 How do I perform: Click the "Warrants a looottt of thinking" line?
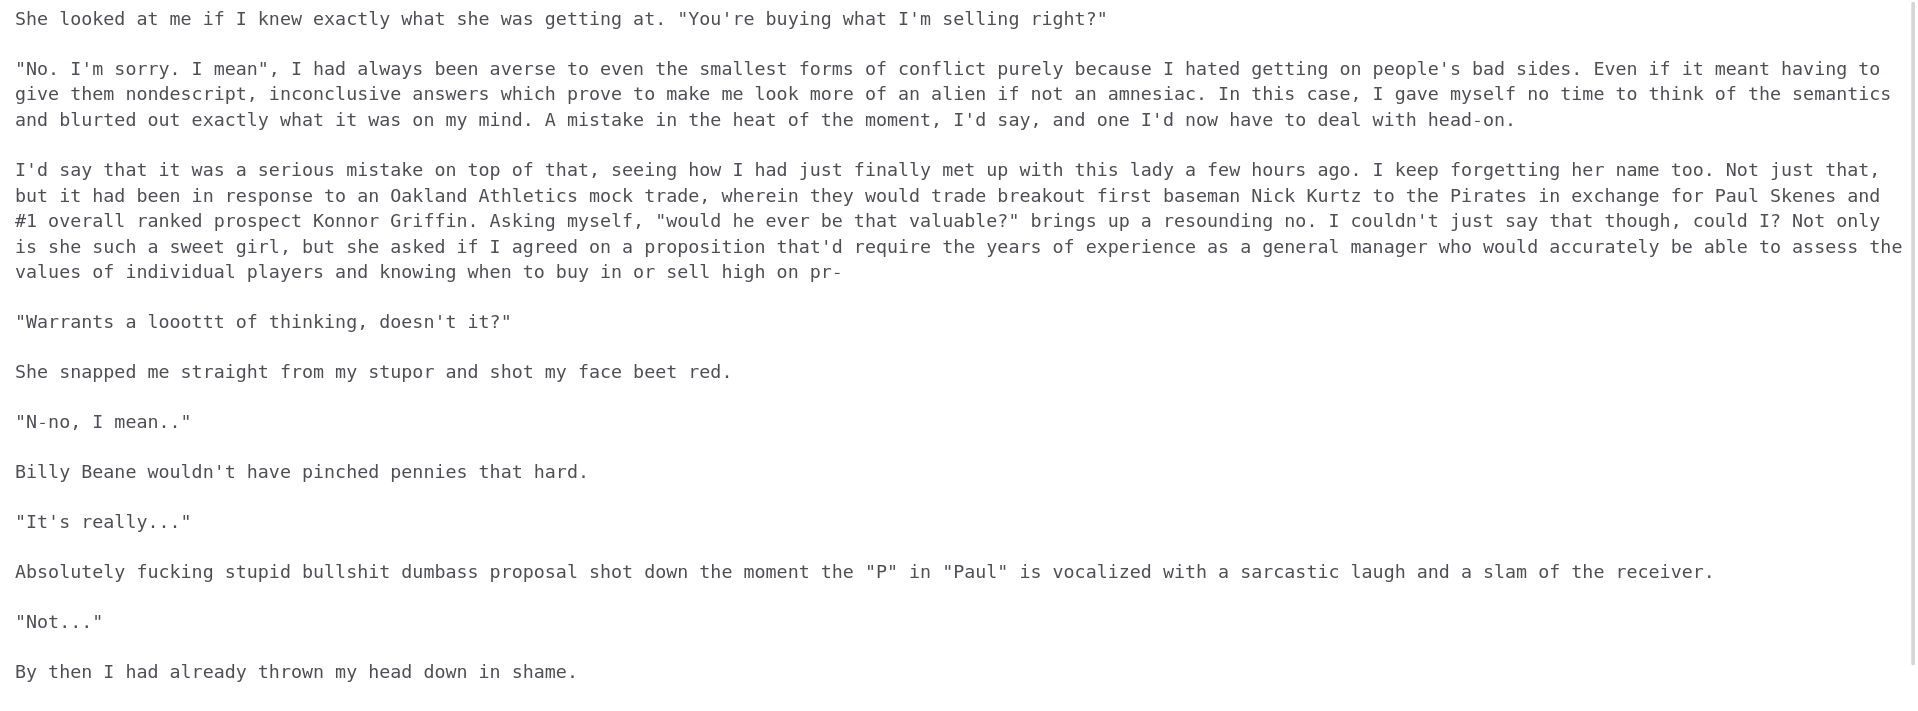(x=263, y=322)
